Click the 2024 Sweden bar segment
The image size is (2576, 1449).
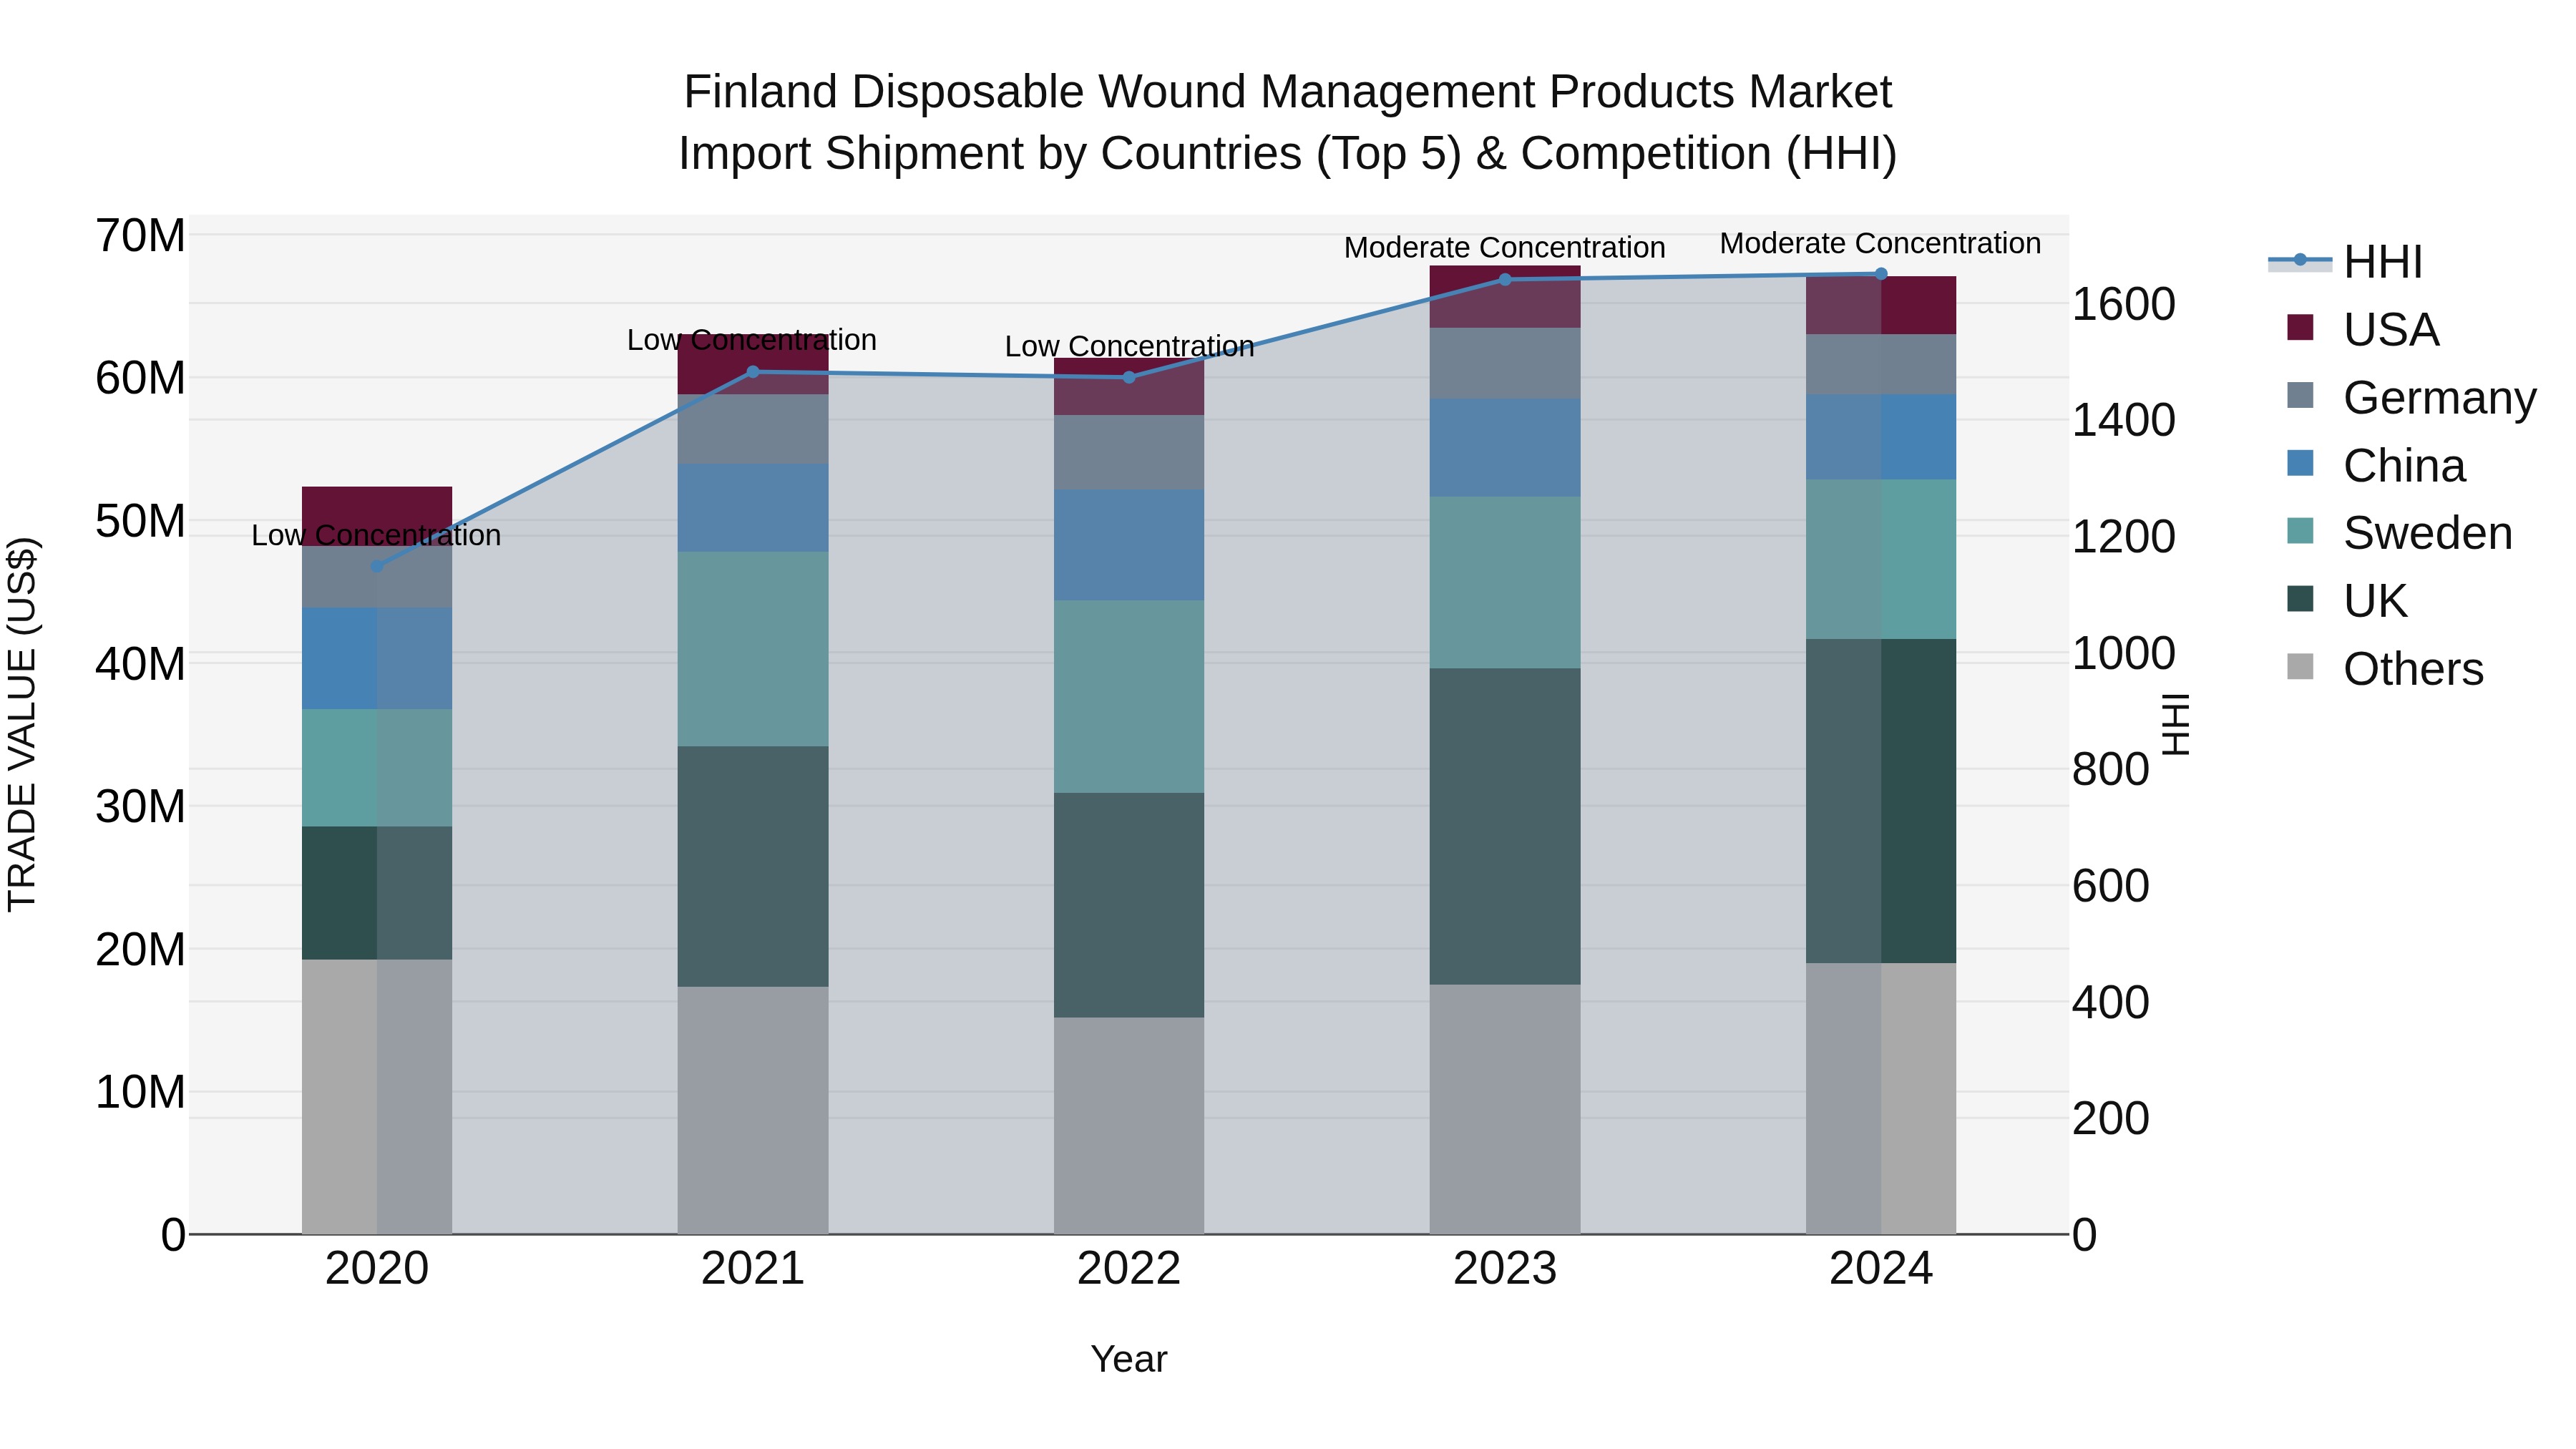1881,560
